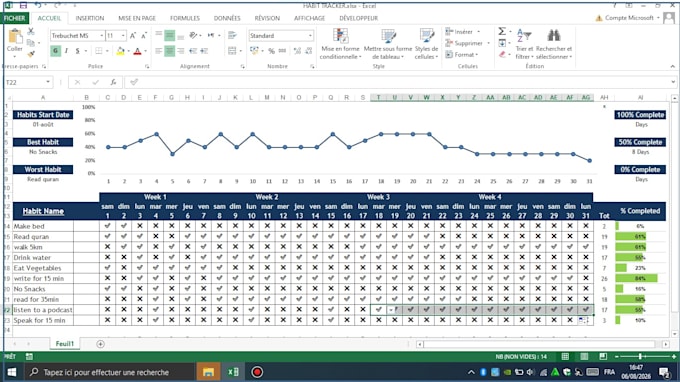The image size is (680, 382).
Task: Toggle Make bed status for day 1
Action: (x=108, y=226)
